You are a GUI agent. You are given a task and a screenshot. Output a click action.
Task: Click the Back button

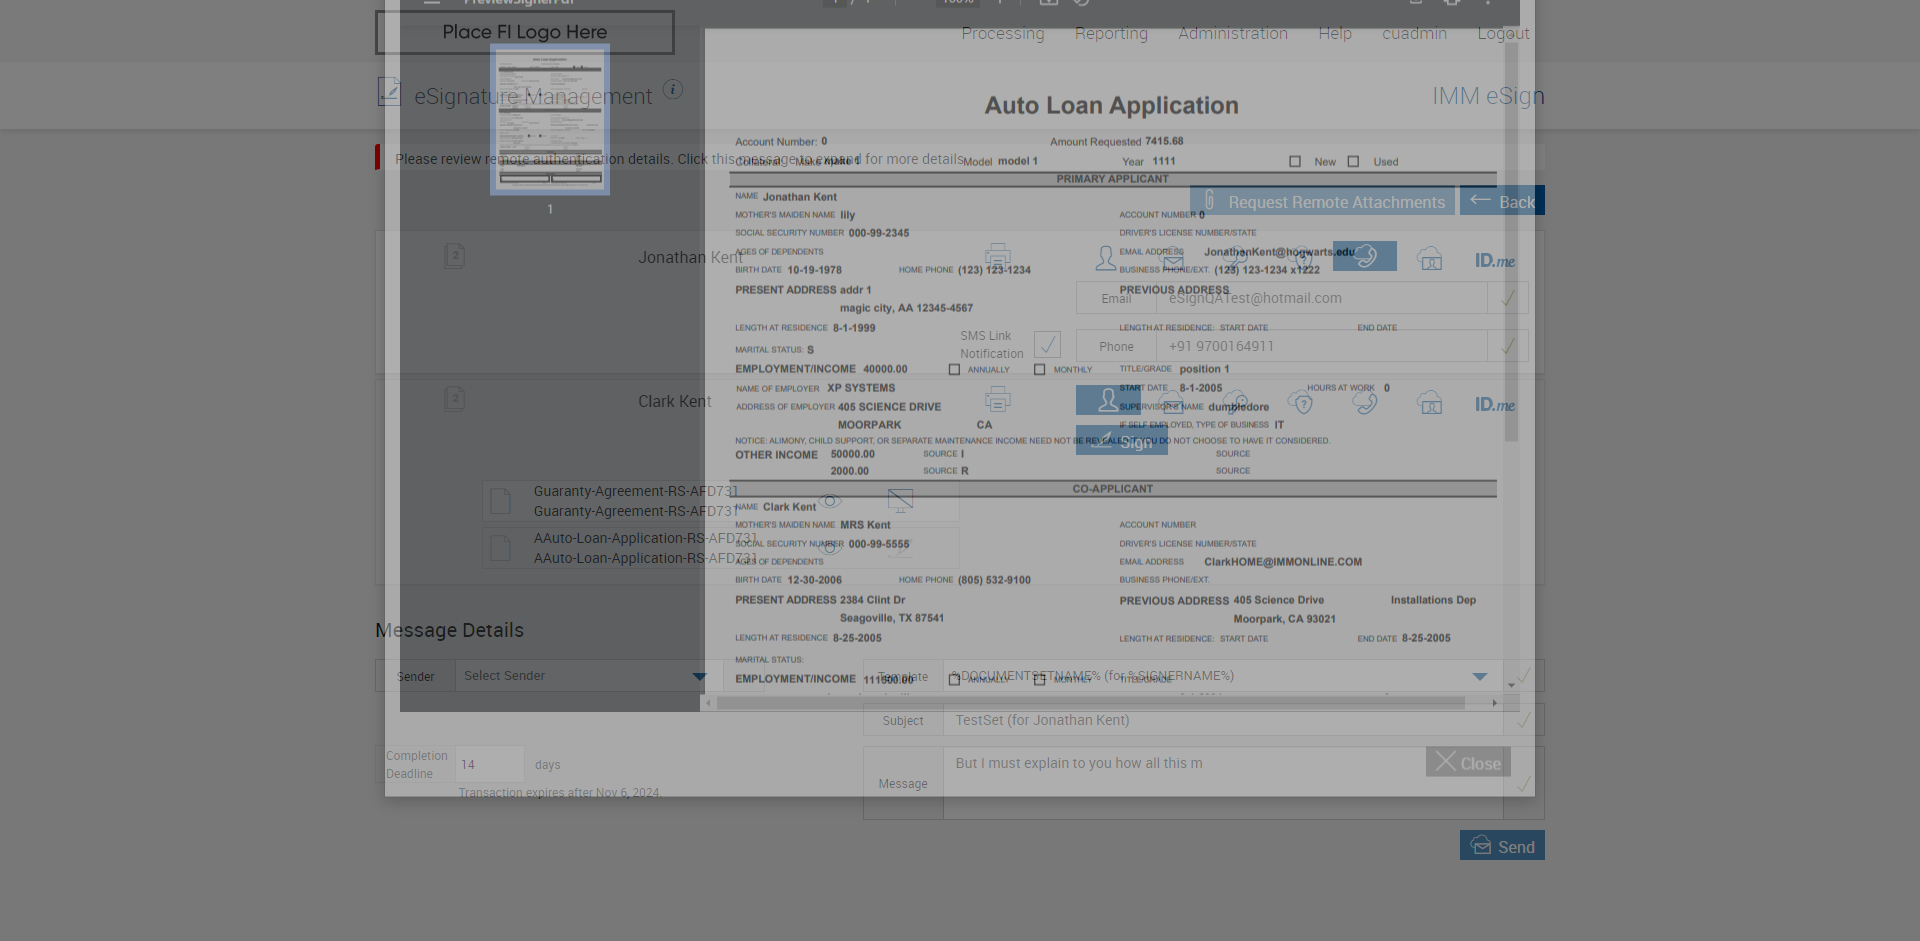click(x=1502, y=201)
